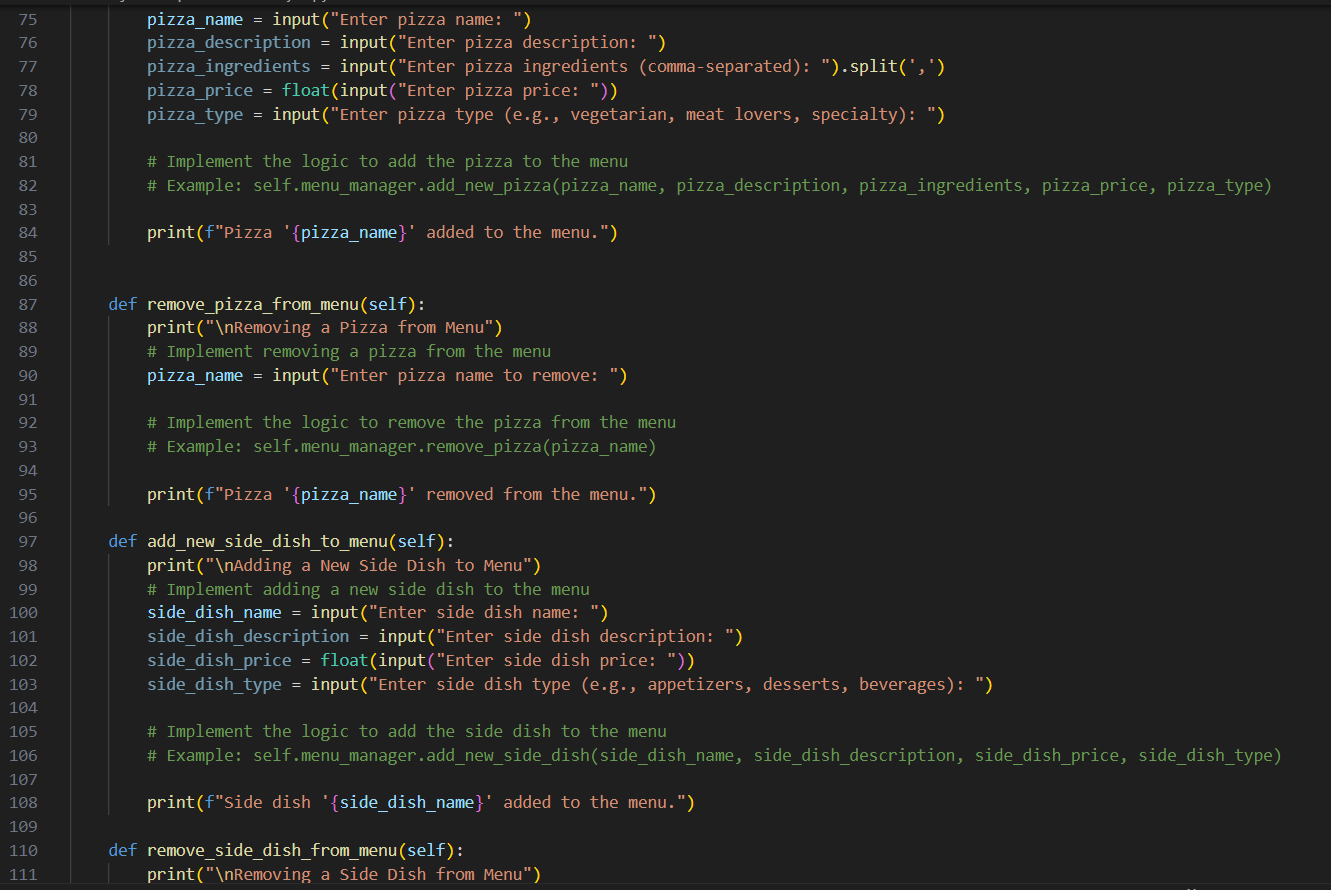
Task: Click comment "Implement the logic to add the side dish"
Action: (407, 731)
